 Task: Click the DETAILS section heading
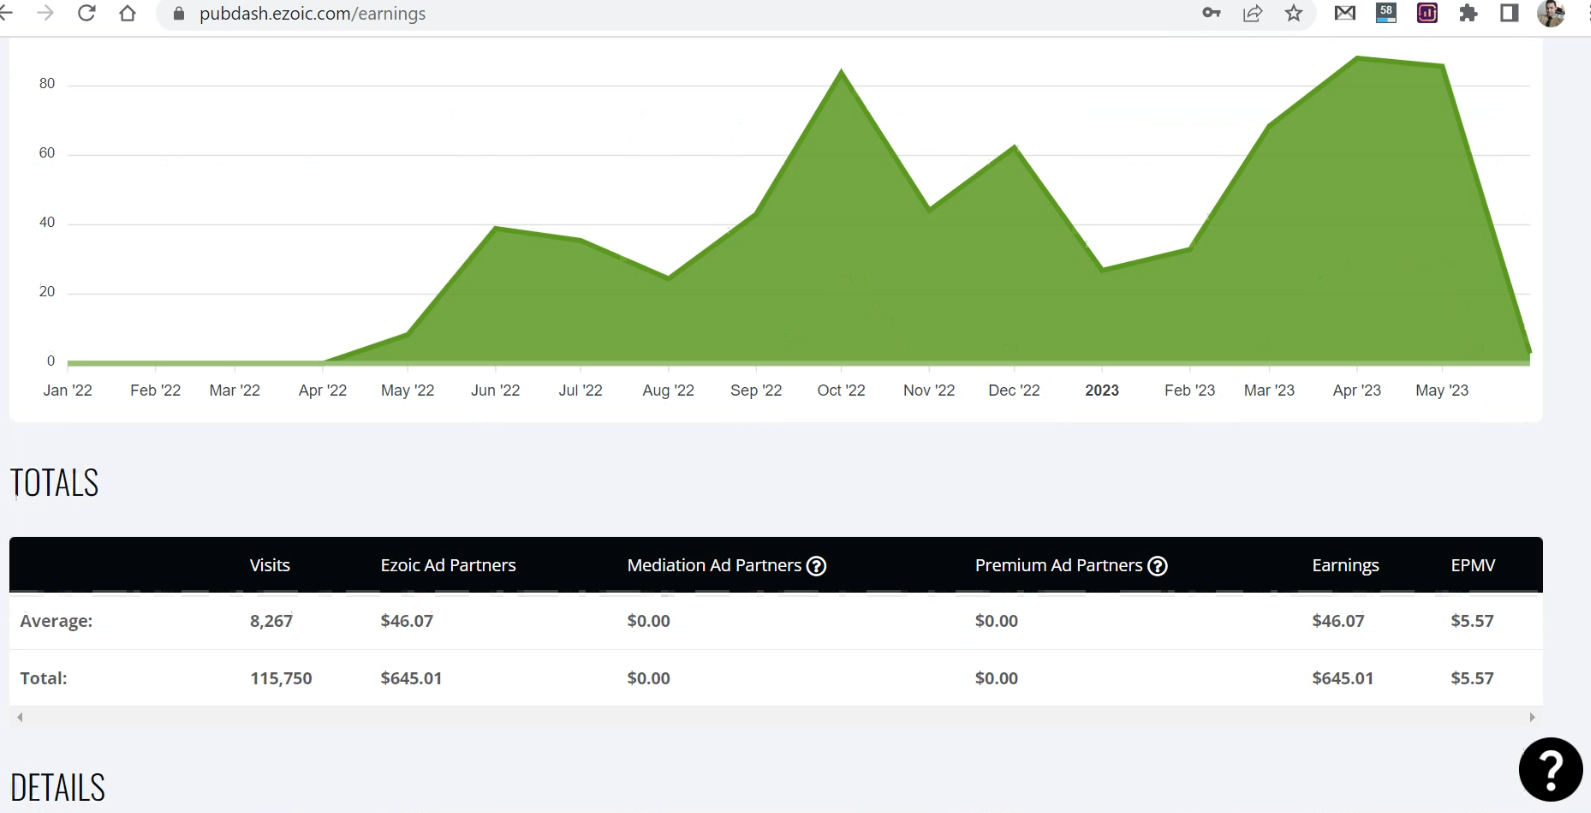coord(58,788)
